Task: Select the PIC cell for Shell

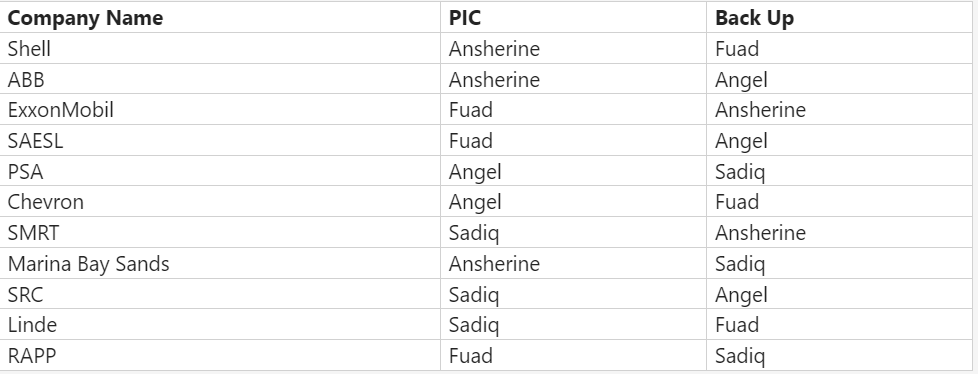Action: tap(573, 48)
